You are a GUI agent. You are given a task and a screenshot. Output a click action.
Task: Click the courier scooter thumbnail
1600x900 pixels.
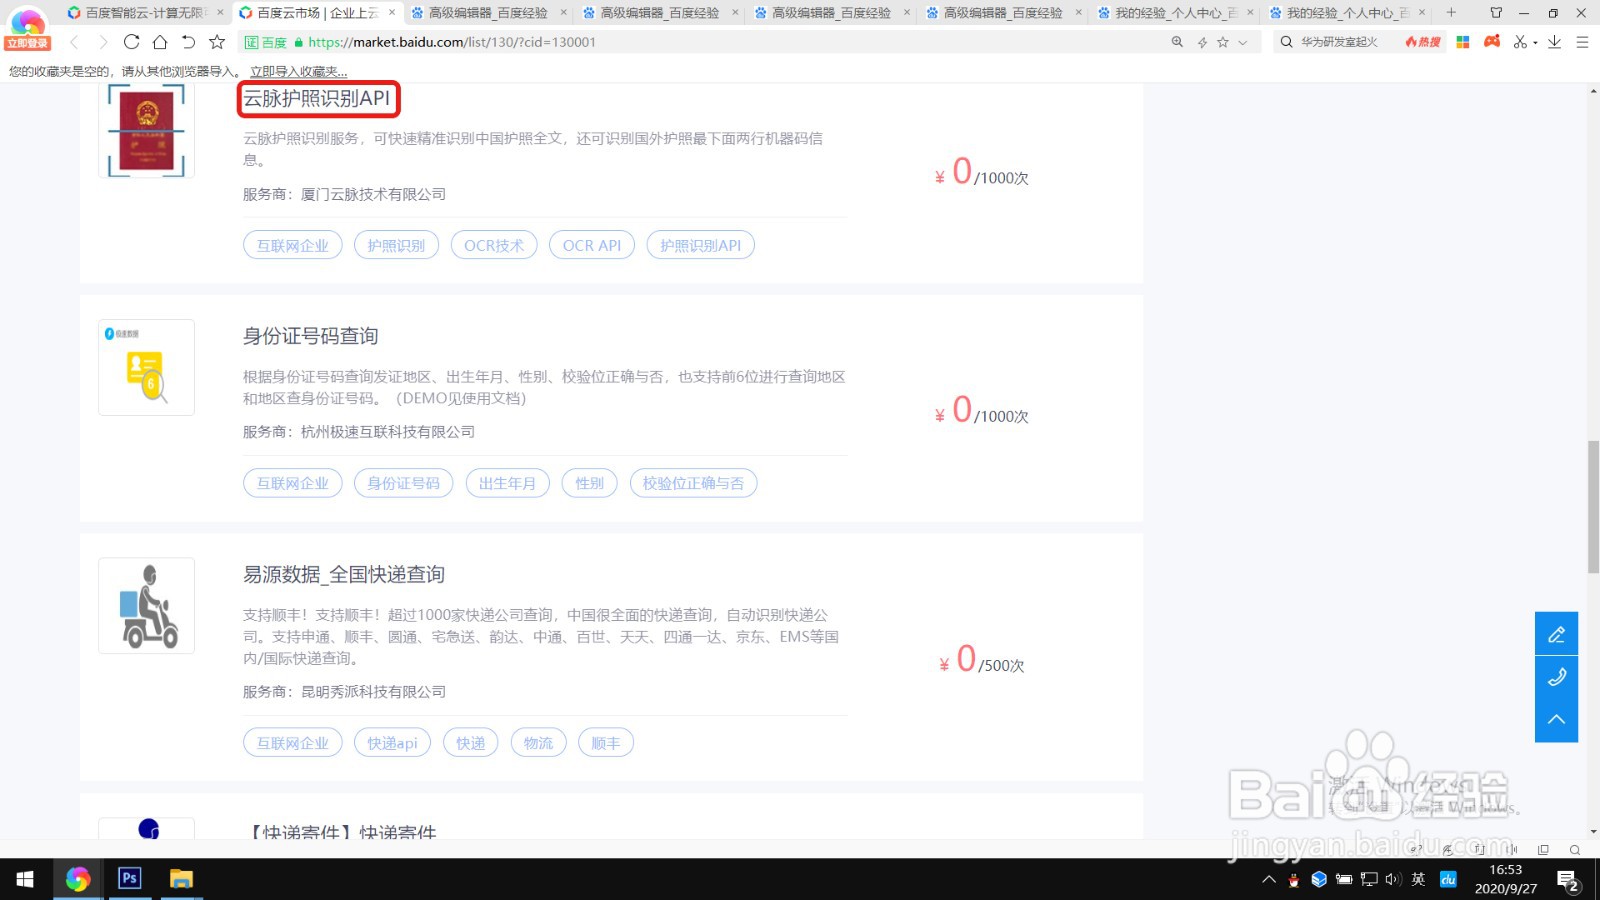click(x=146, y=606)
